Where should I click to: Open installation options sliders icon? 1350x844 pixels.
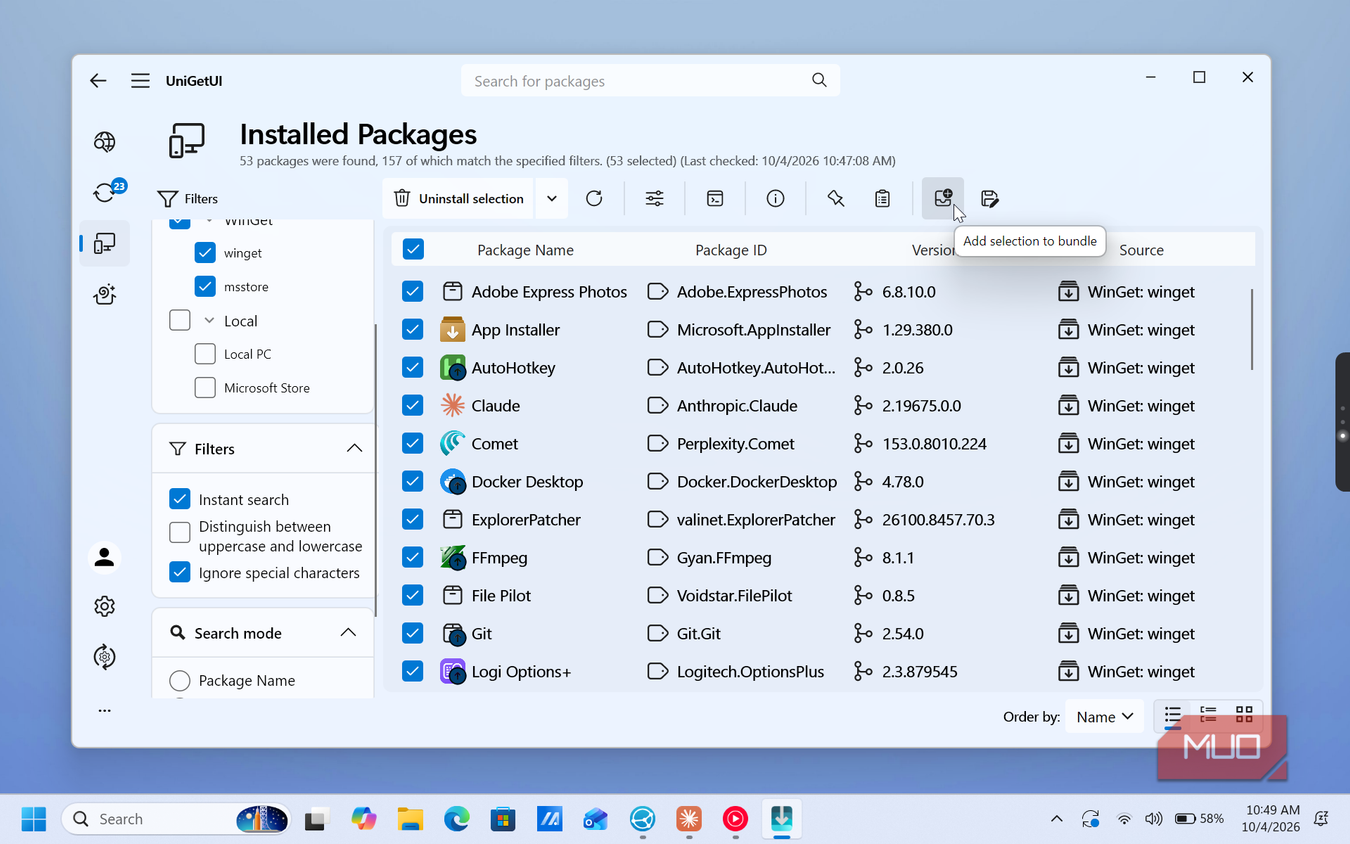pyautogui.click(x=654, y=198)
